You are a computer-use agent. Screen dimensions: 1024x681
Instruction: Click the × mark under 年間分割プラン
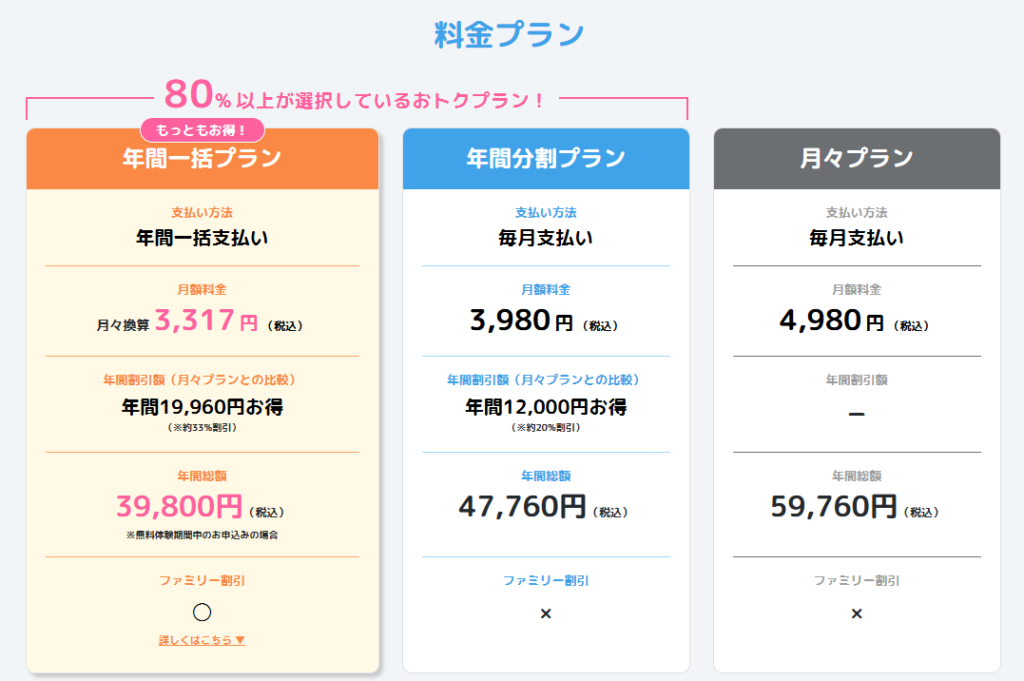546,613
